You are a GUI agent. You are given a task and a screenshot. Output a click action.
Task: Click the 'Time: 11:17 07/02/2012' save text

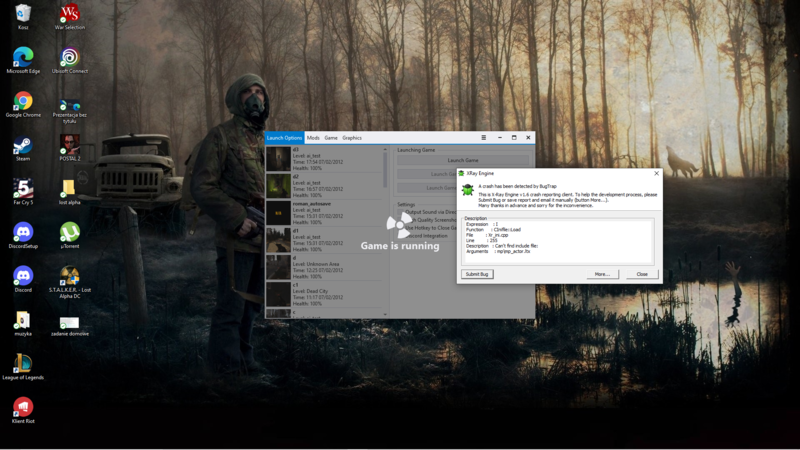[318, 297]
